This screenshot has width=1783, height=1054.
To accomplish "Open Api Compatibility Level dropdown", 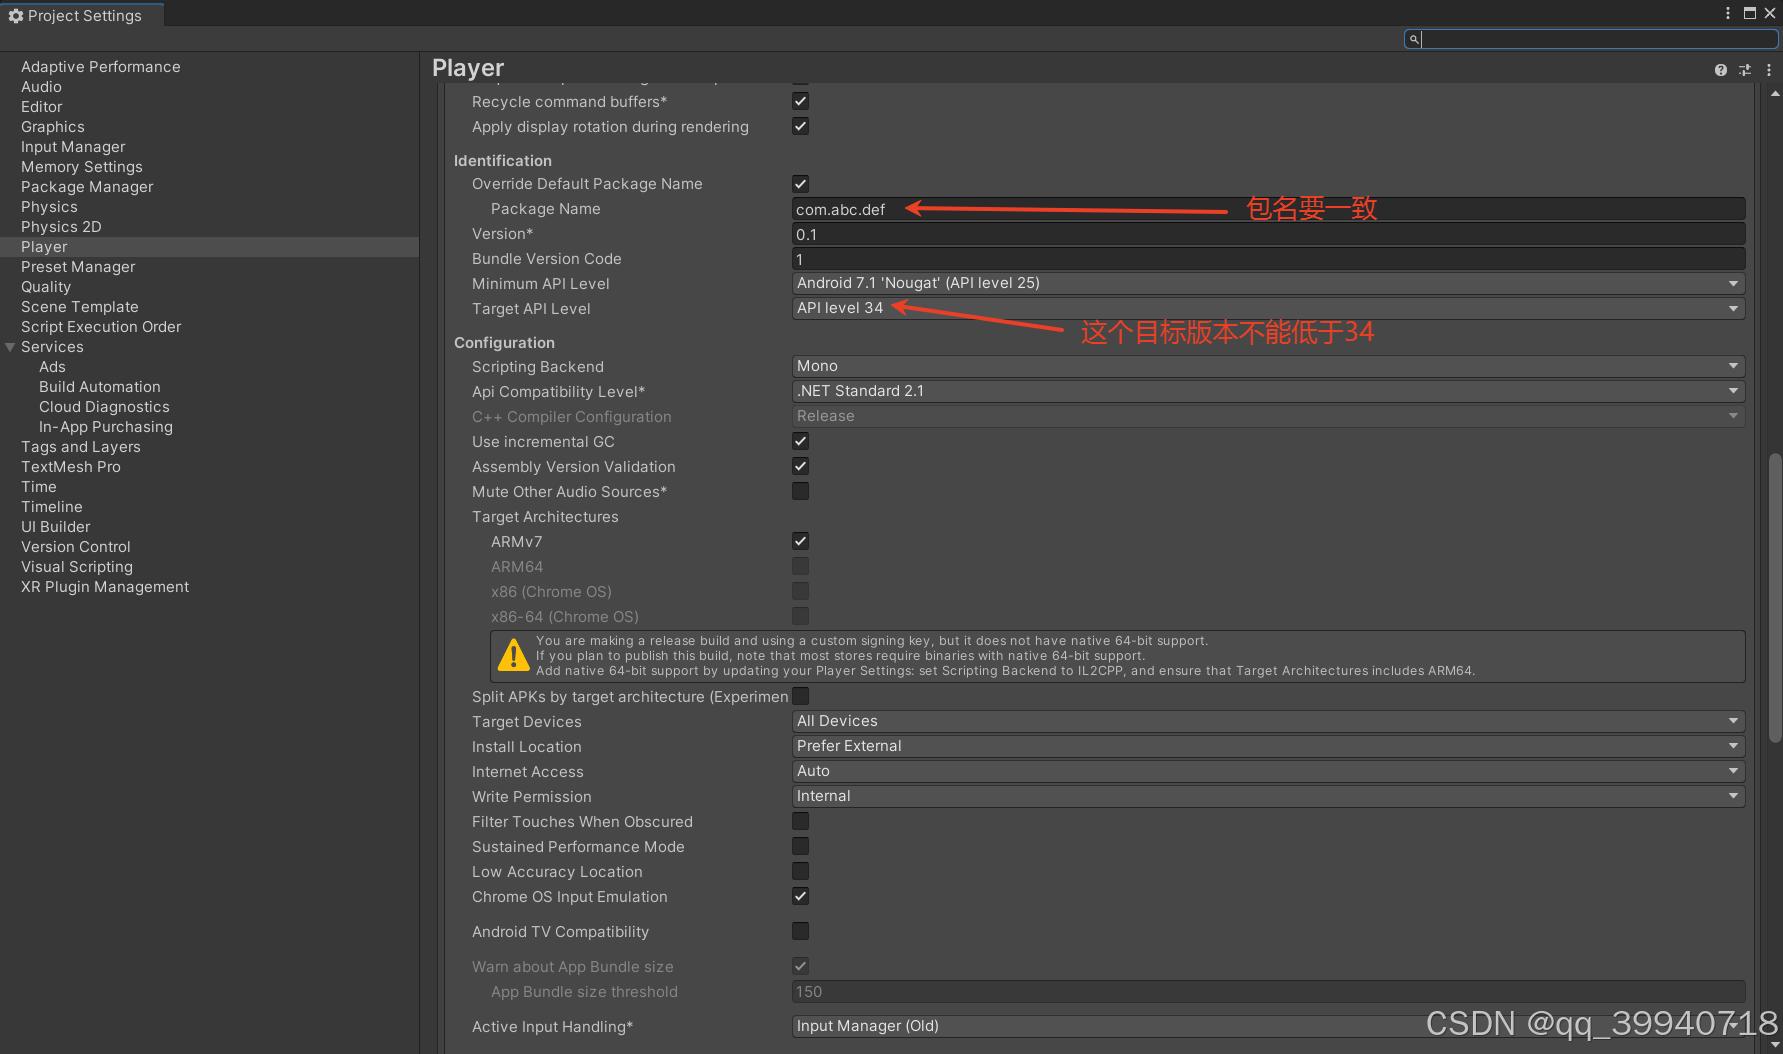I will (1268, 391).
